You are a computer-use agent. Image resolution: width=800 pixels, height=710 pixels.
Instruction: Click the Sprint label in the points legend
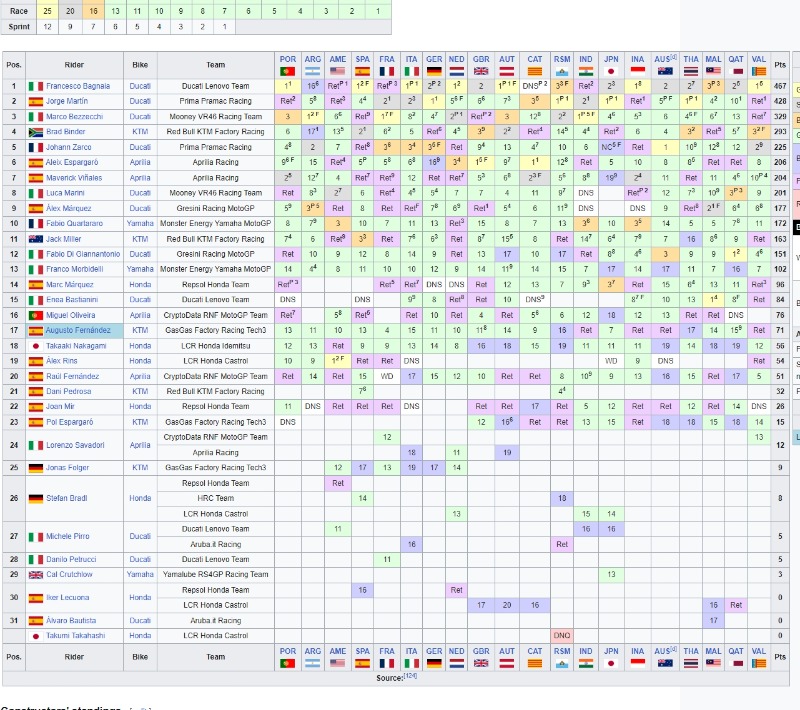19,27
